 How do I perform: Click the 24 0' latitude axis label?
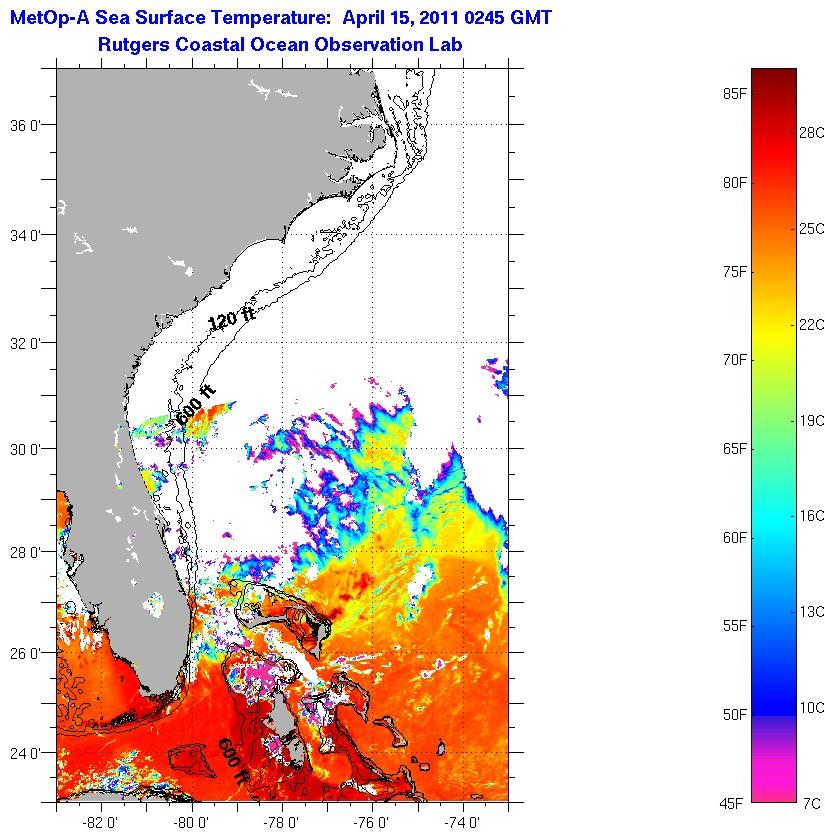click(25, 753)
